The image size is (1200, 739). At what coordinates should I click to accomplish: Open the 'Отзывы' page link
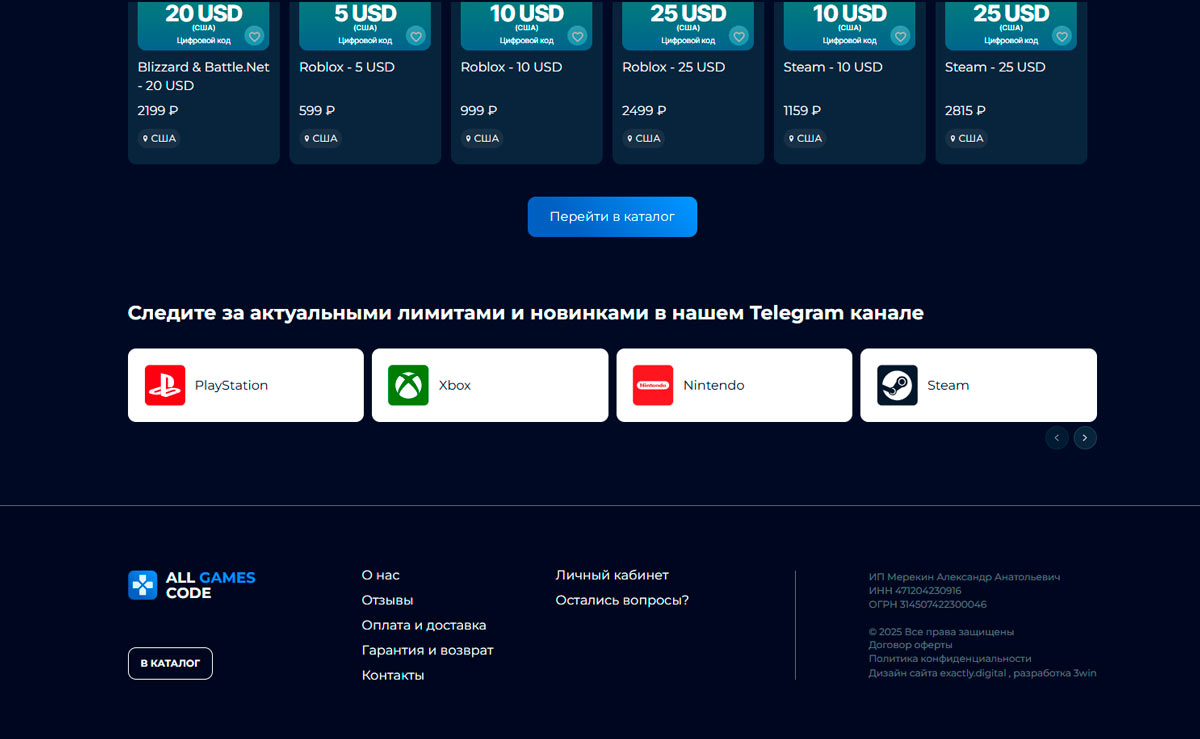[x=387, y=600]
